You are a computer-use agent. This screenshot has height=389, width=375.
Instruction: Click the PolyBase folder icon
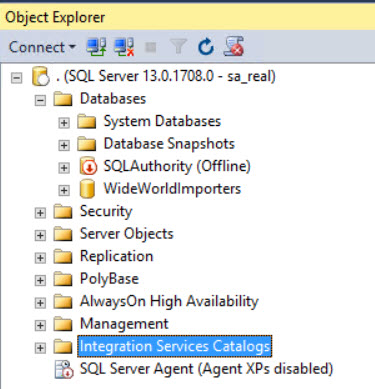point(63,279)
